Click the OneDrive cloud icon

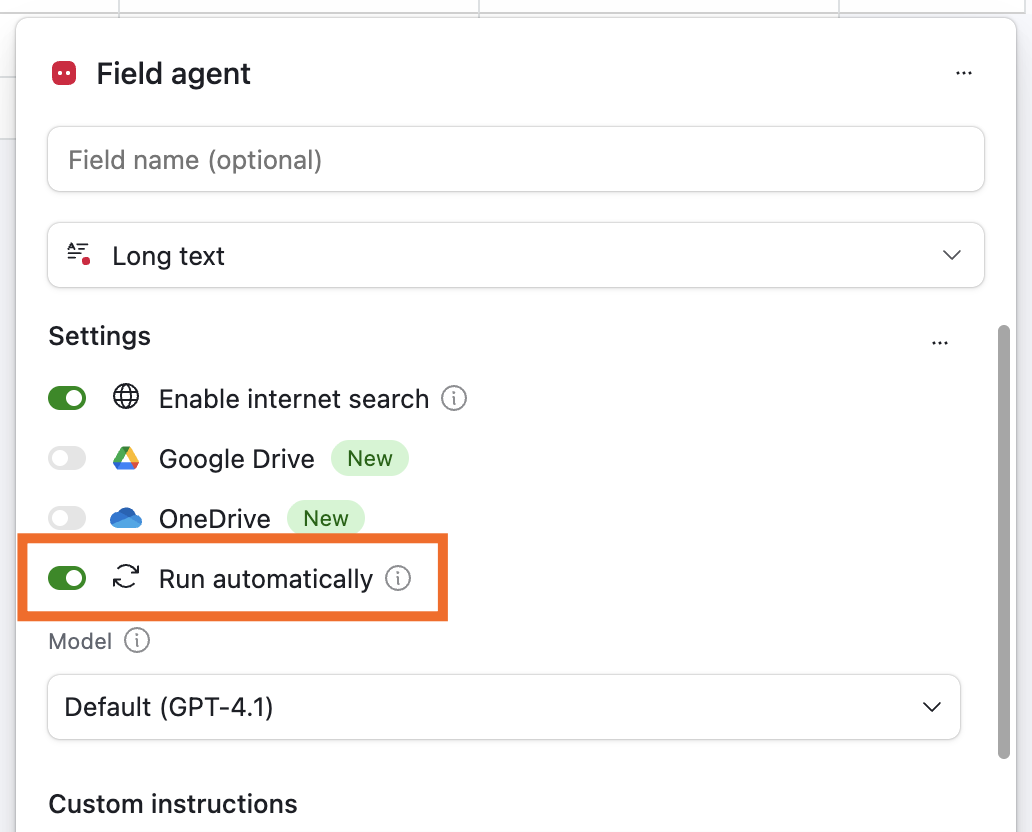click(125, 518)
